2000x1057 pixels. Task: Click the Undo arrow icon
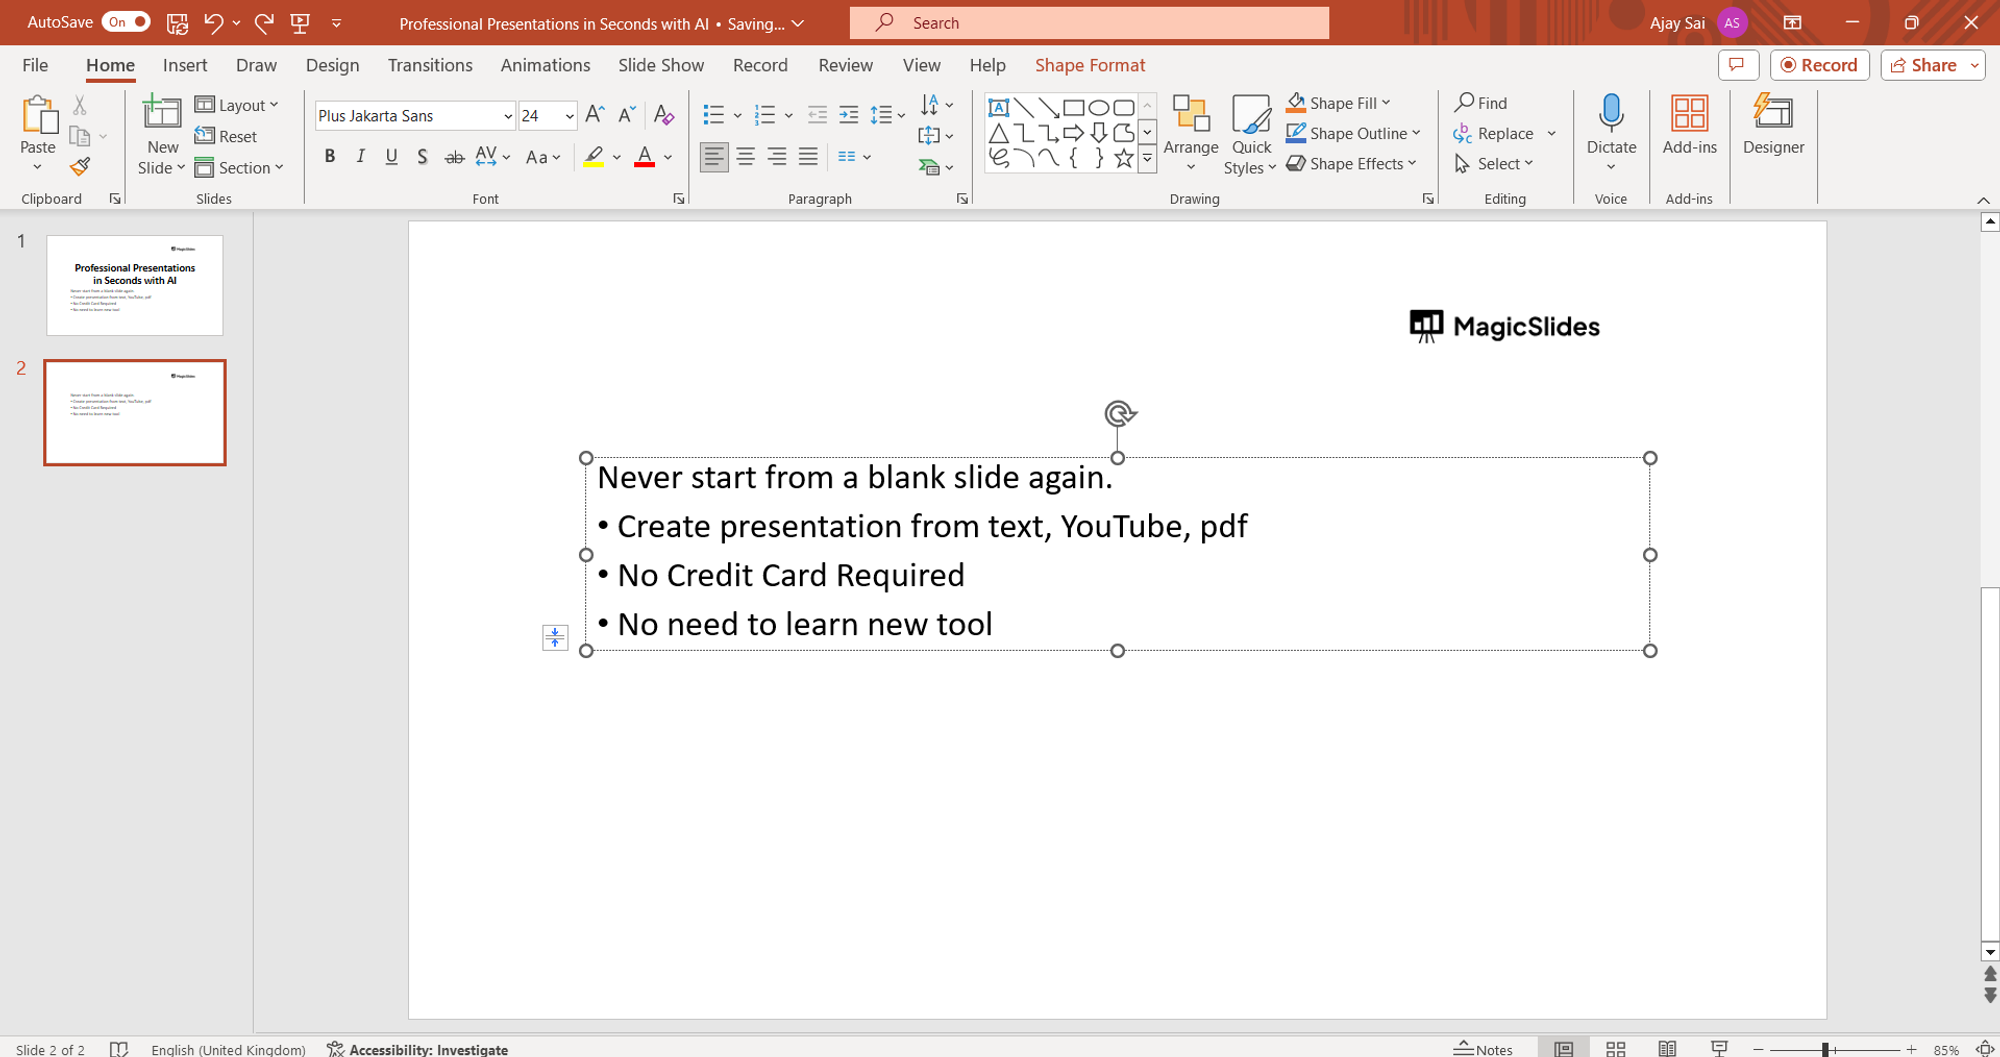pos(213,23)
